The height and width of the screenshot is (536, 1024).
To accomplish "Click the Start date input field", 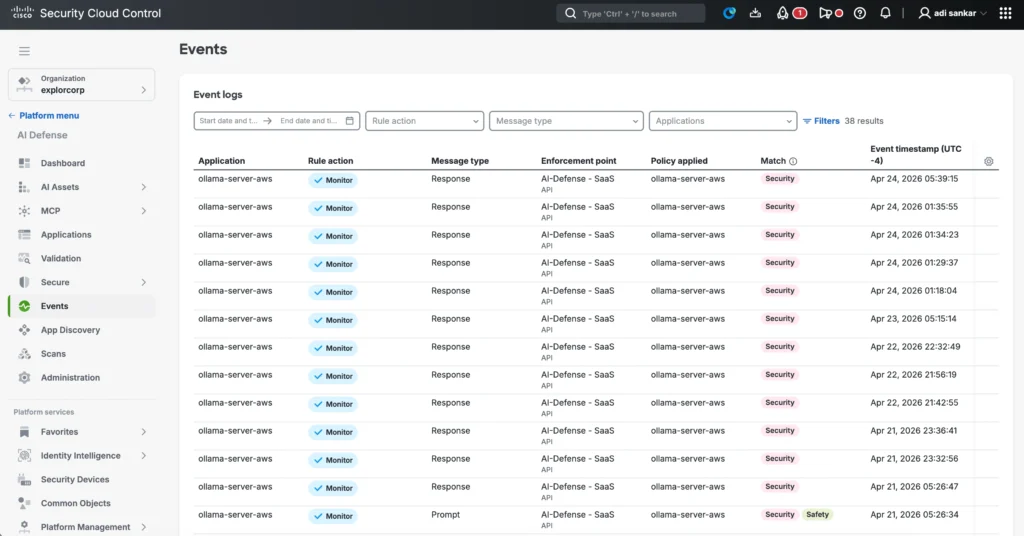I will (x=229, y=121).
